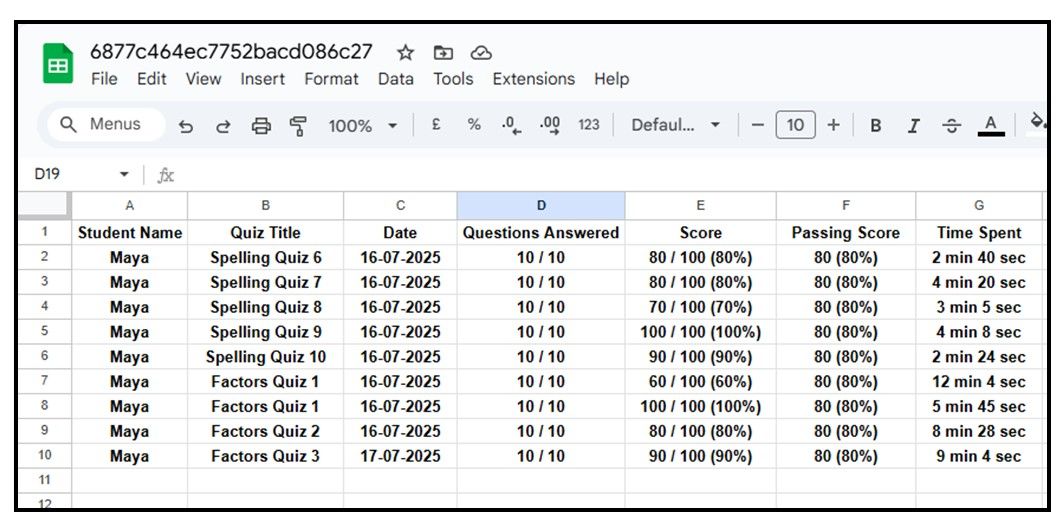Click the increase font size plus button

(x=833, y=125)
